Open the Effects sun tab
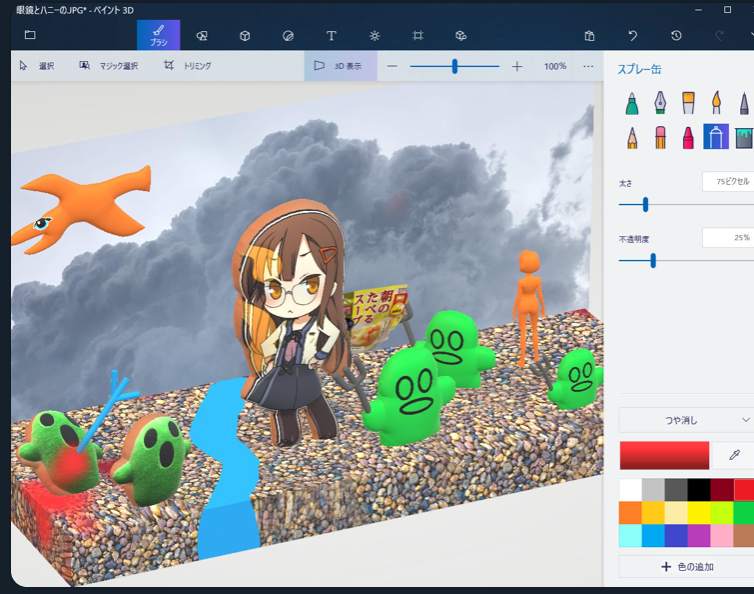 [375, 36]
